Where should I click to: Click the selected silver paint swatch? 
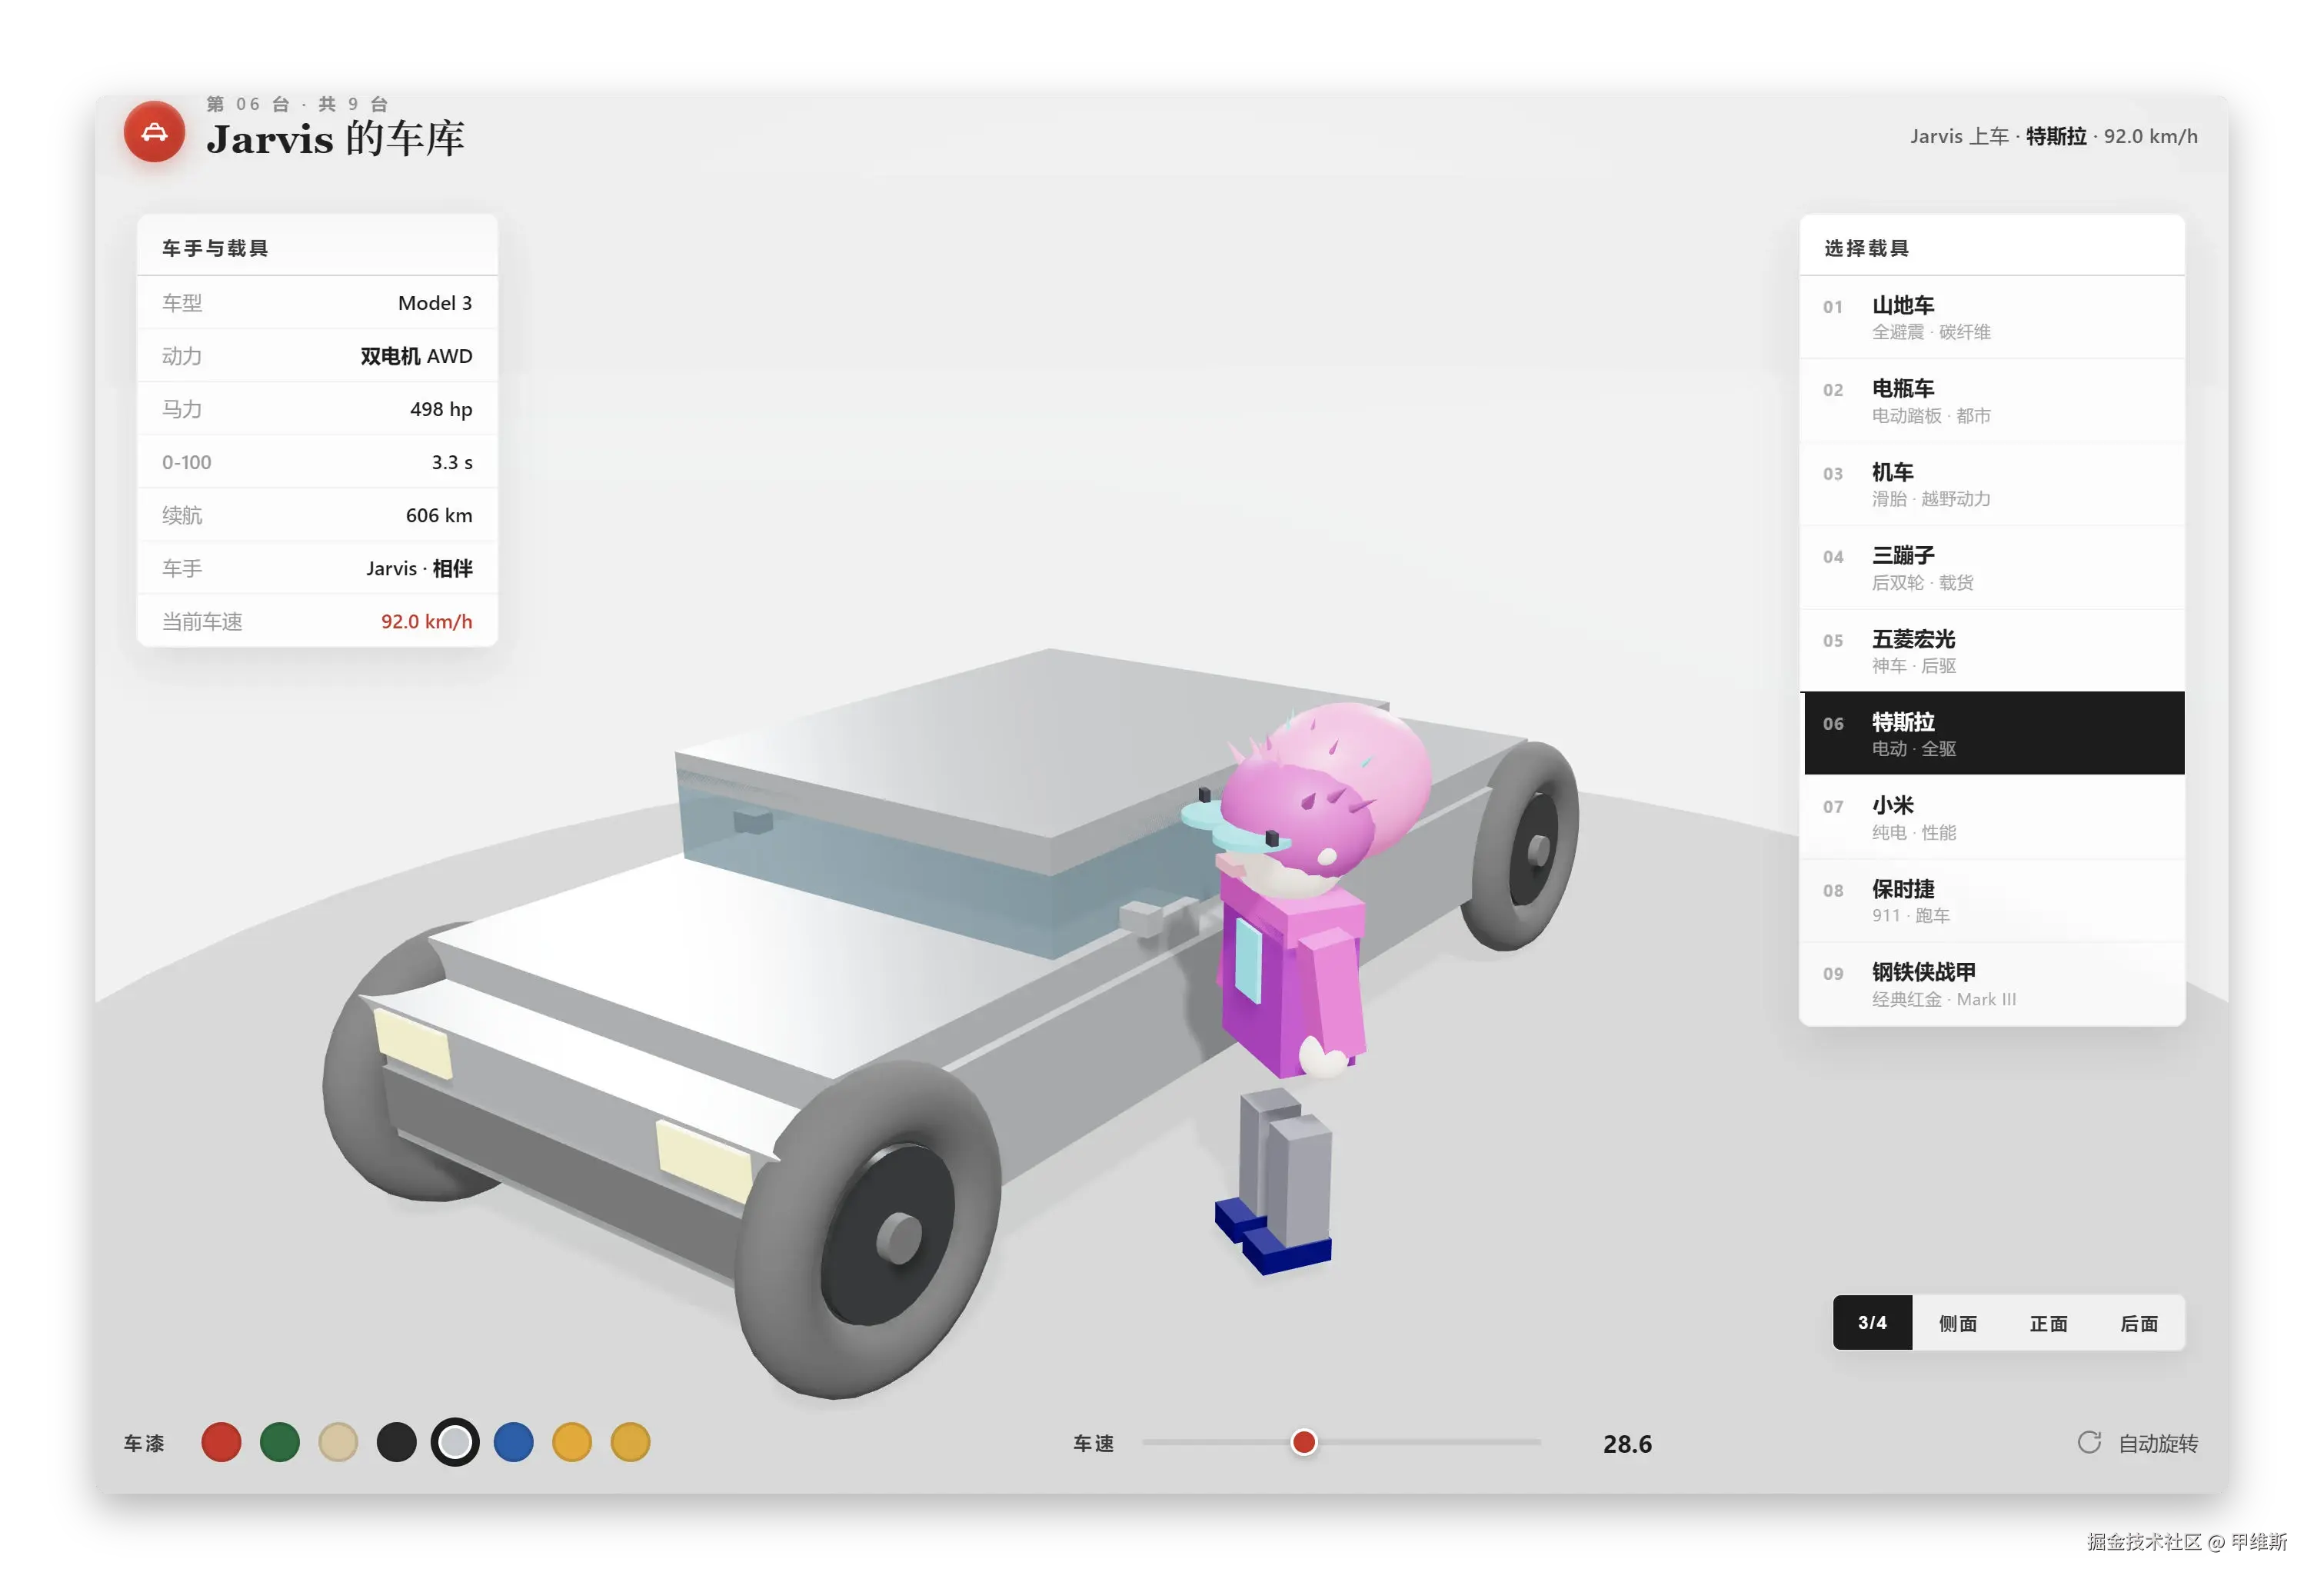point(455,1443)
